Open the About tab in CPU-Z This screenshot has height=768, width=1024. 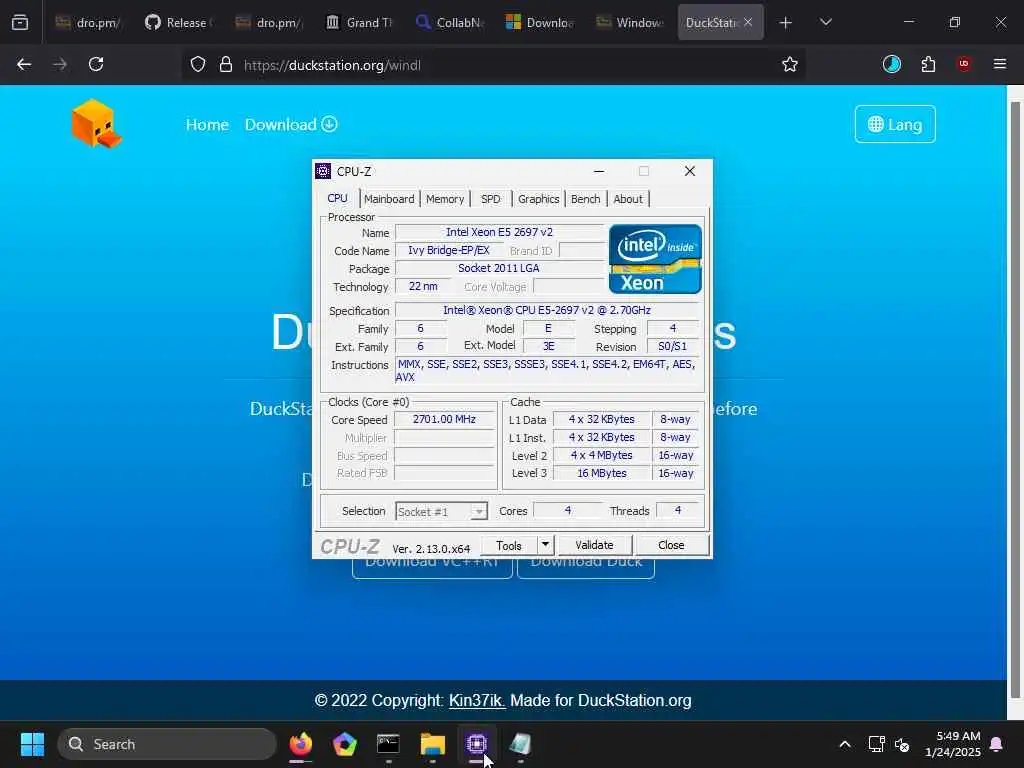pos(628,199)
